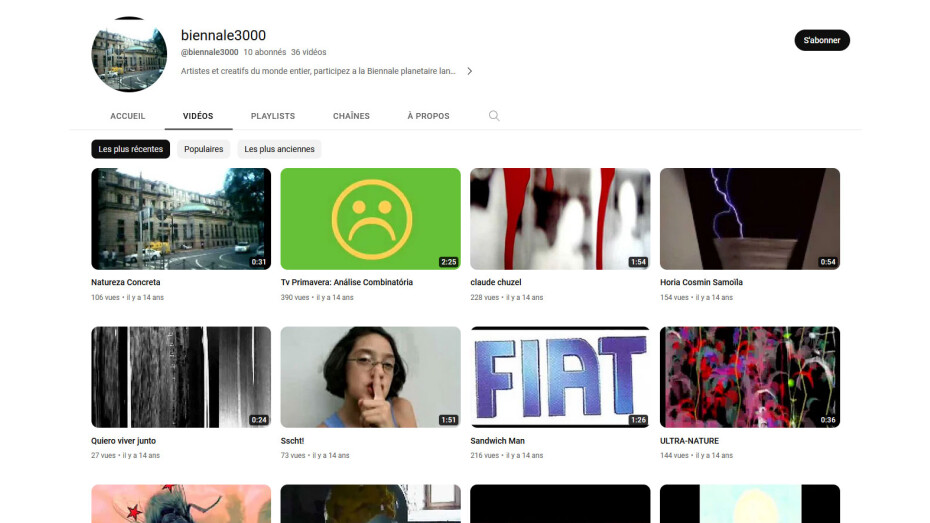Click the '390 vues • il y a 14 ans' text
This screenshot has width=930, height=523.
coord(317,298)
